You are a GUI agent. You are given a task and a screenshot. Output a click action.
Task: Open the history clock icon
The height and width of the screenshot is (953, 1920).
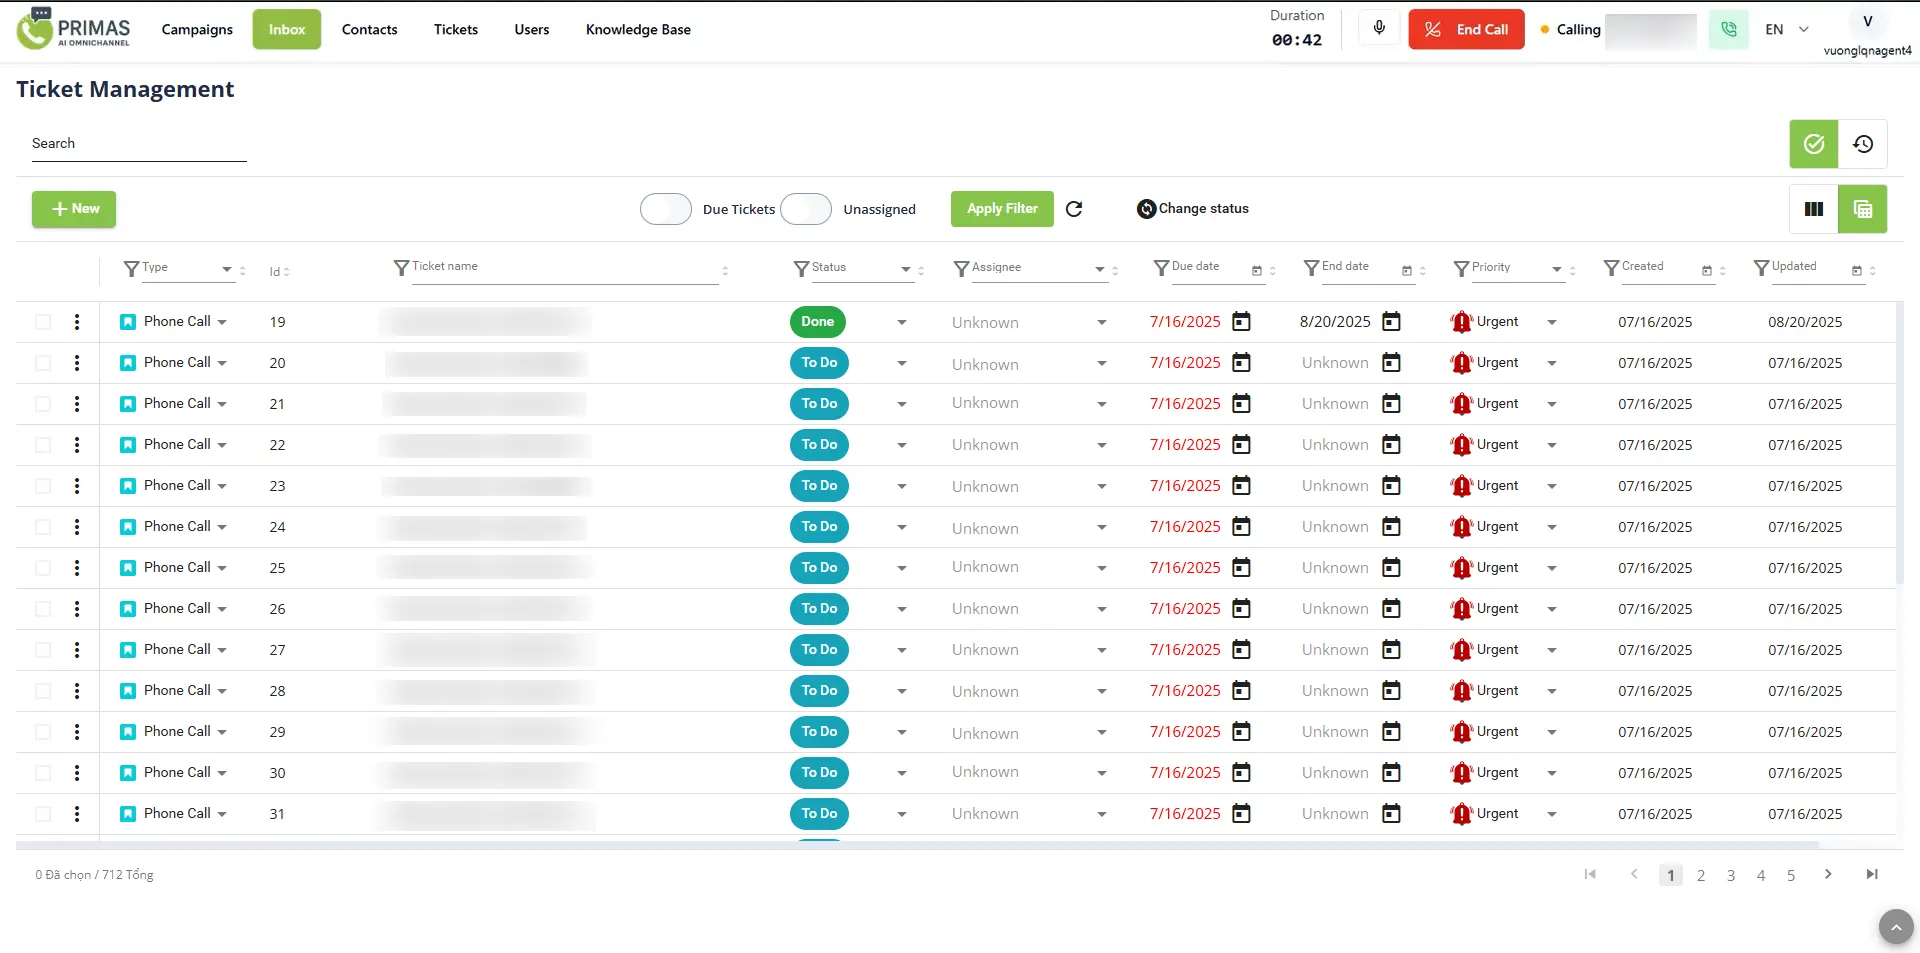pos(1862,144)
